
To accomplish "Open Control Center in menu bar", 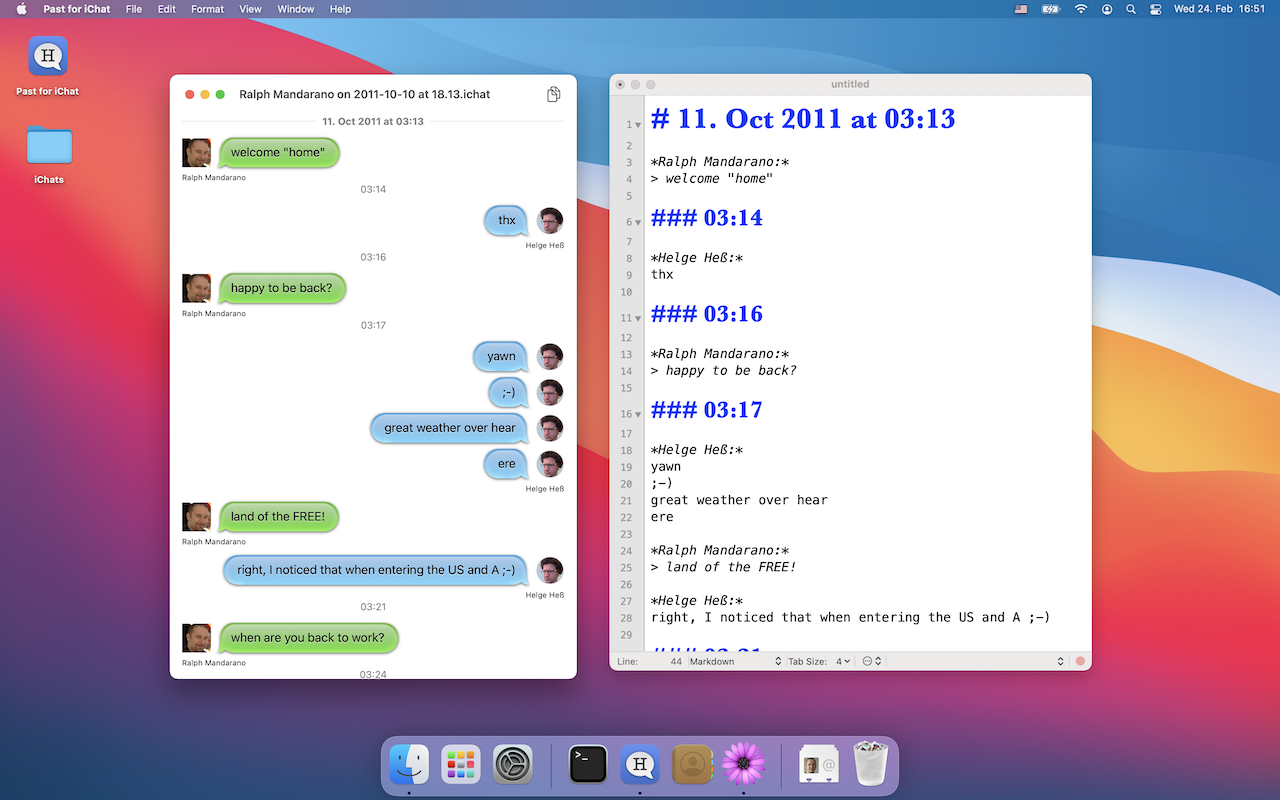I will click(x=1156, y=9).
